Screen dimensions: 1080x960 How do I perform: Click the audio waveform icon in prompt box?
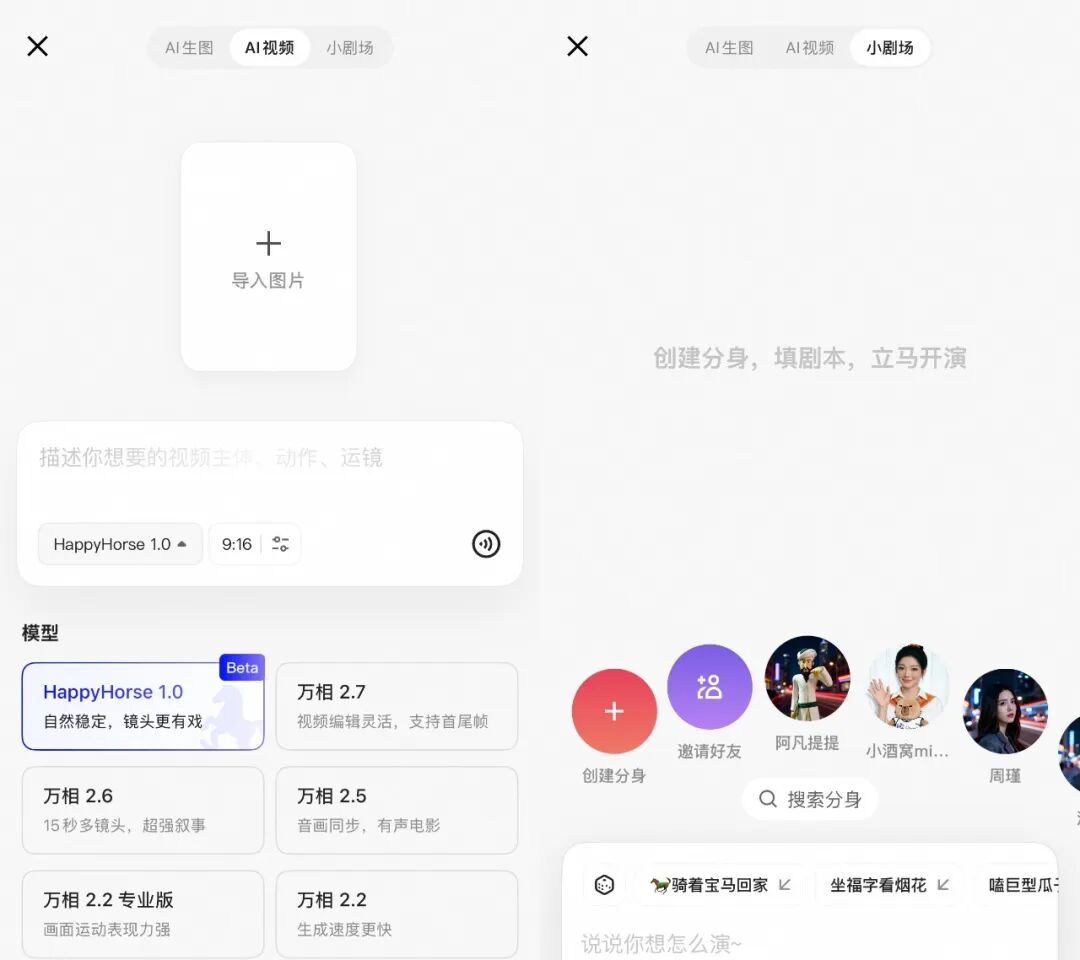click(486, 544)
